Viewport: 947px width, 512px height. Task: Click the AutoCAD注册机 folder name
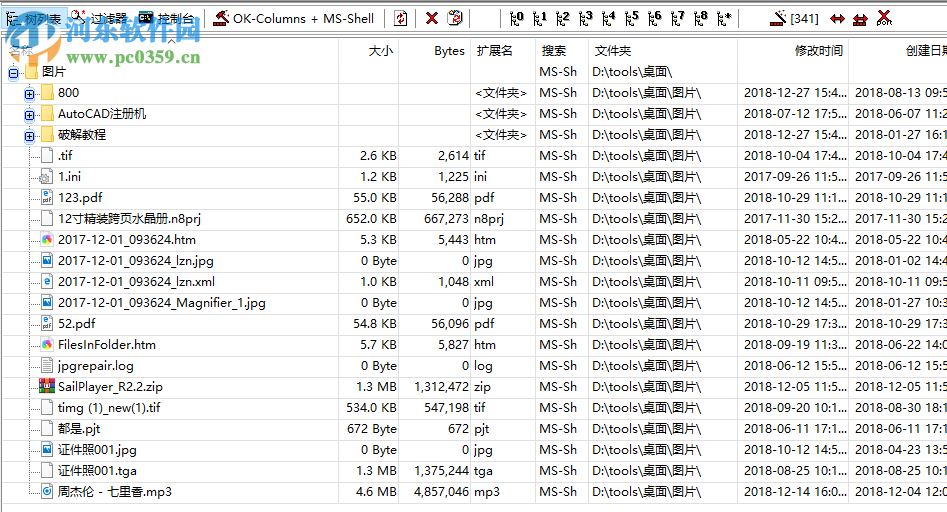(102, 114)
